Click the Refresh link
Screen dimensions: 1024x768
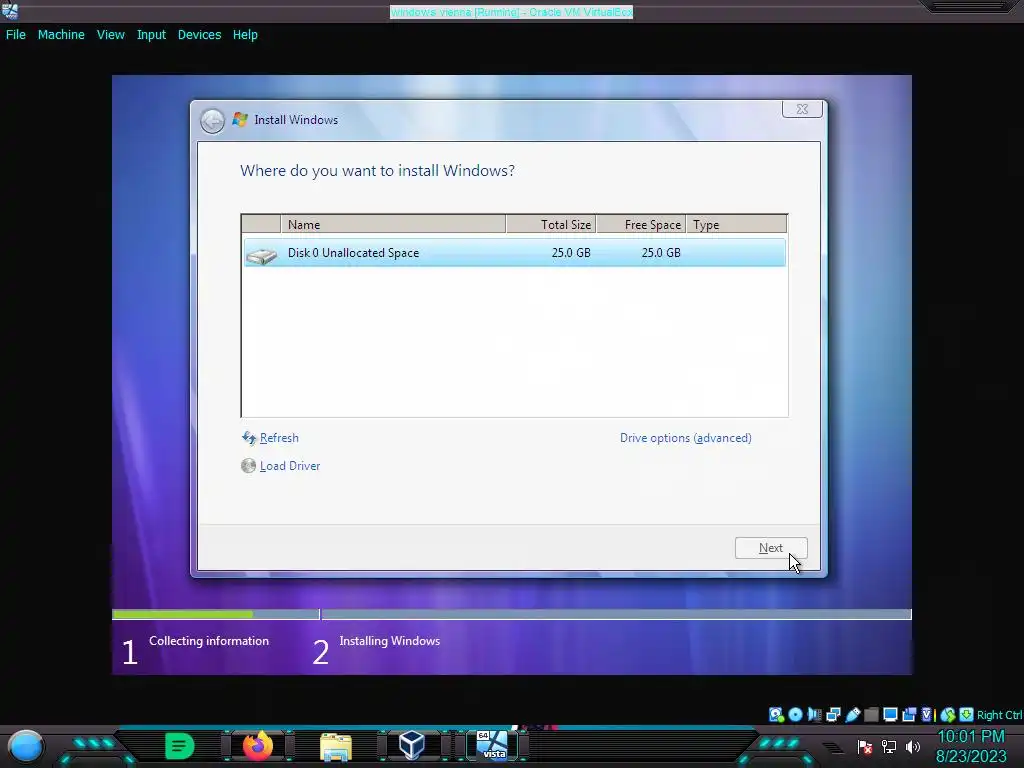[279, 438]
